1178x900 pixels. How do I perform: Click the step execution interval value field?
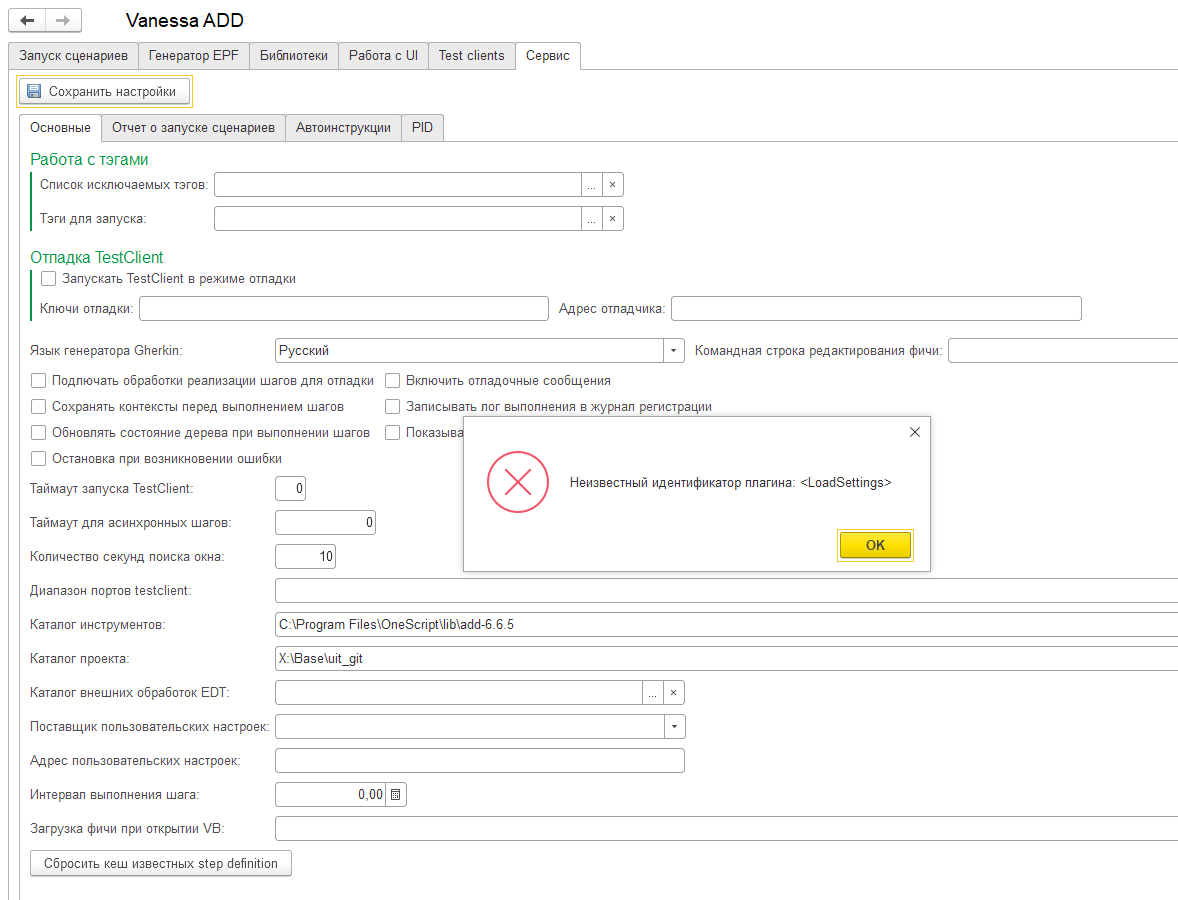click(331, 794)
